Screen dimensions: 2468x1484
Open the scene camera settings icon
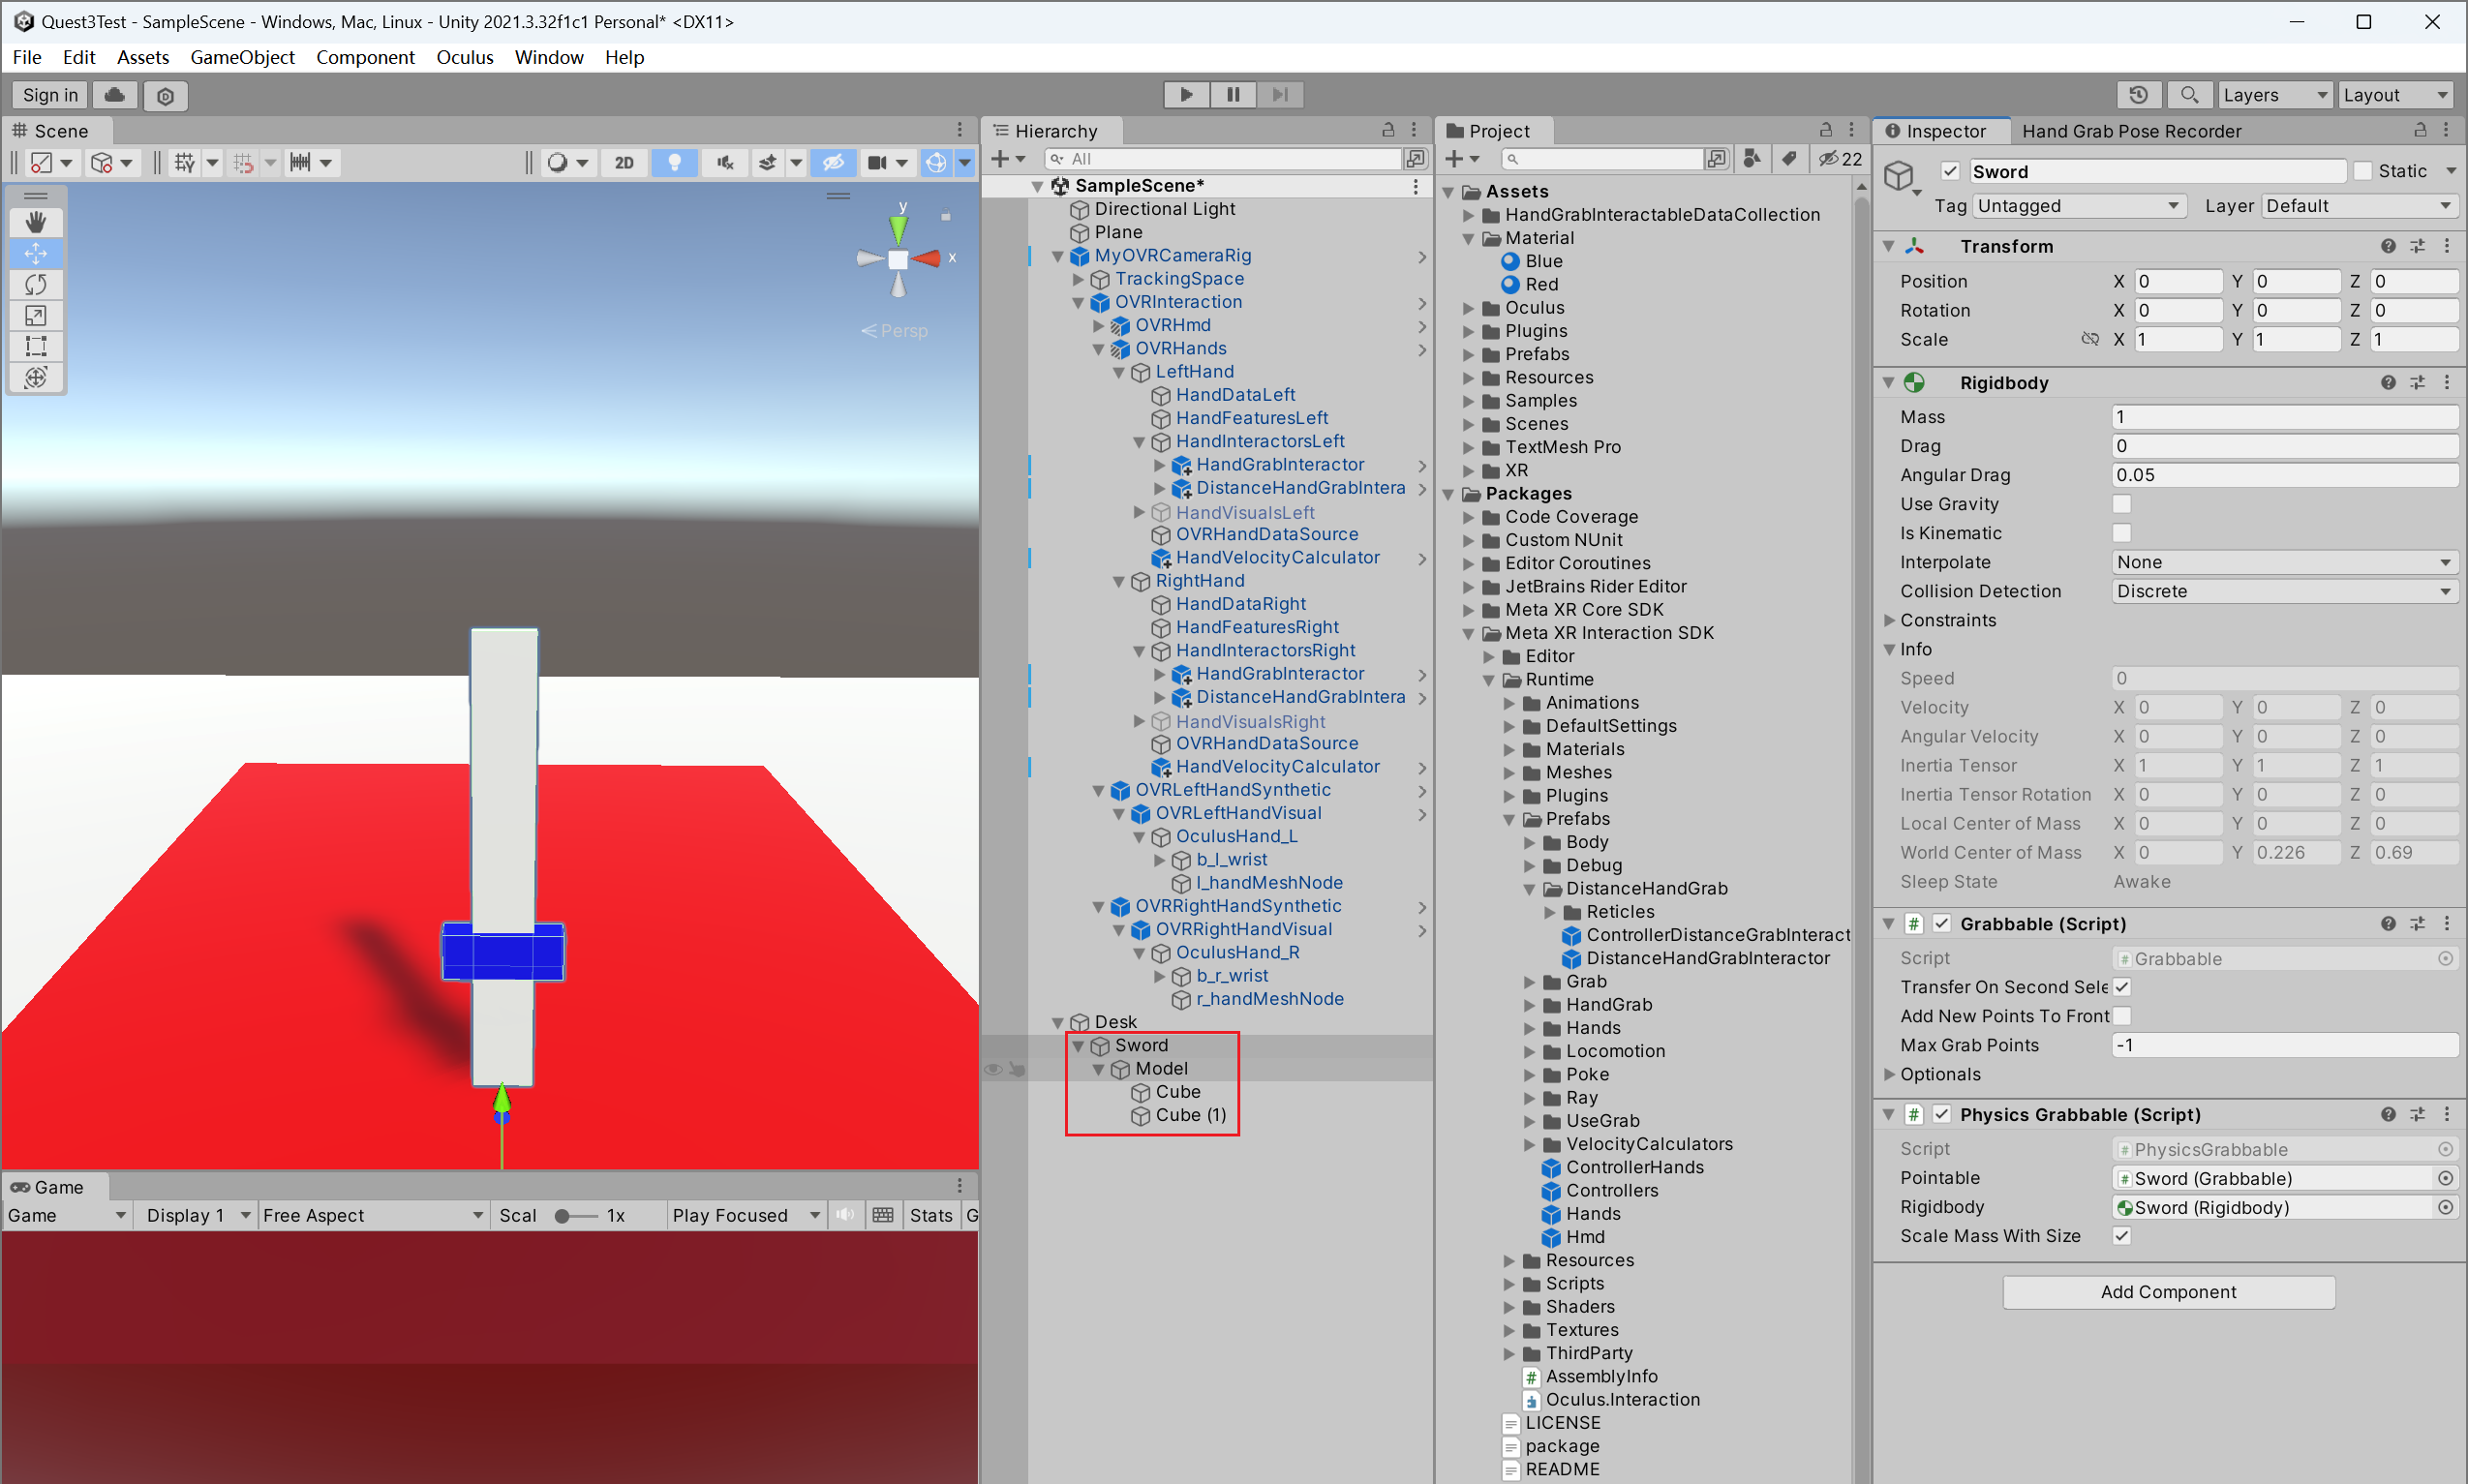tap(877, 162)
